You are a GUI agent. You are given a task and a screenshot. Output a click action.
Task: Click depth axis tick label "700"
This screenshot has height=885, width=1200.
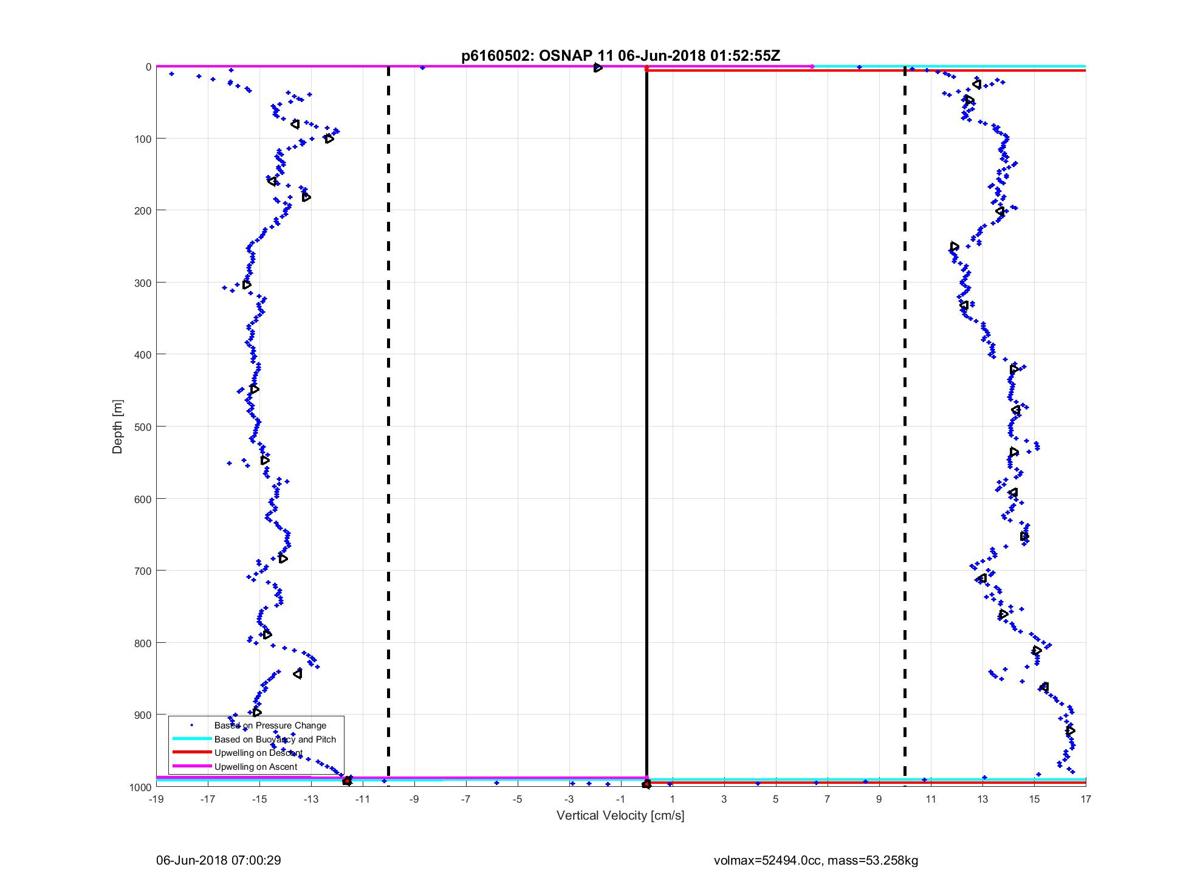pyautogui.click(x=142, y=571)
